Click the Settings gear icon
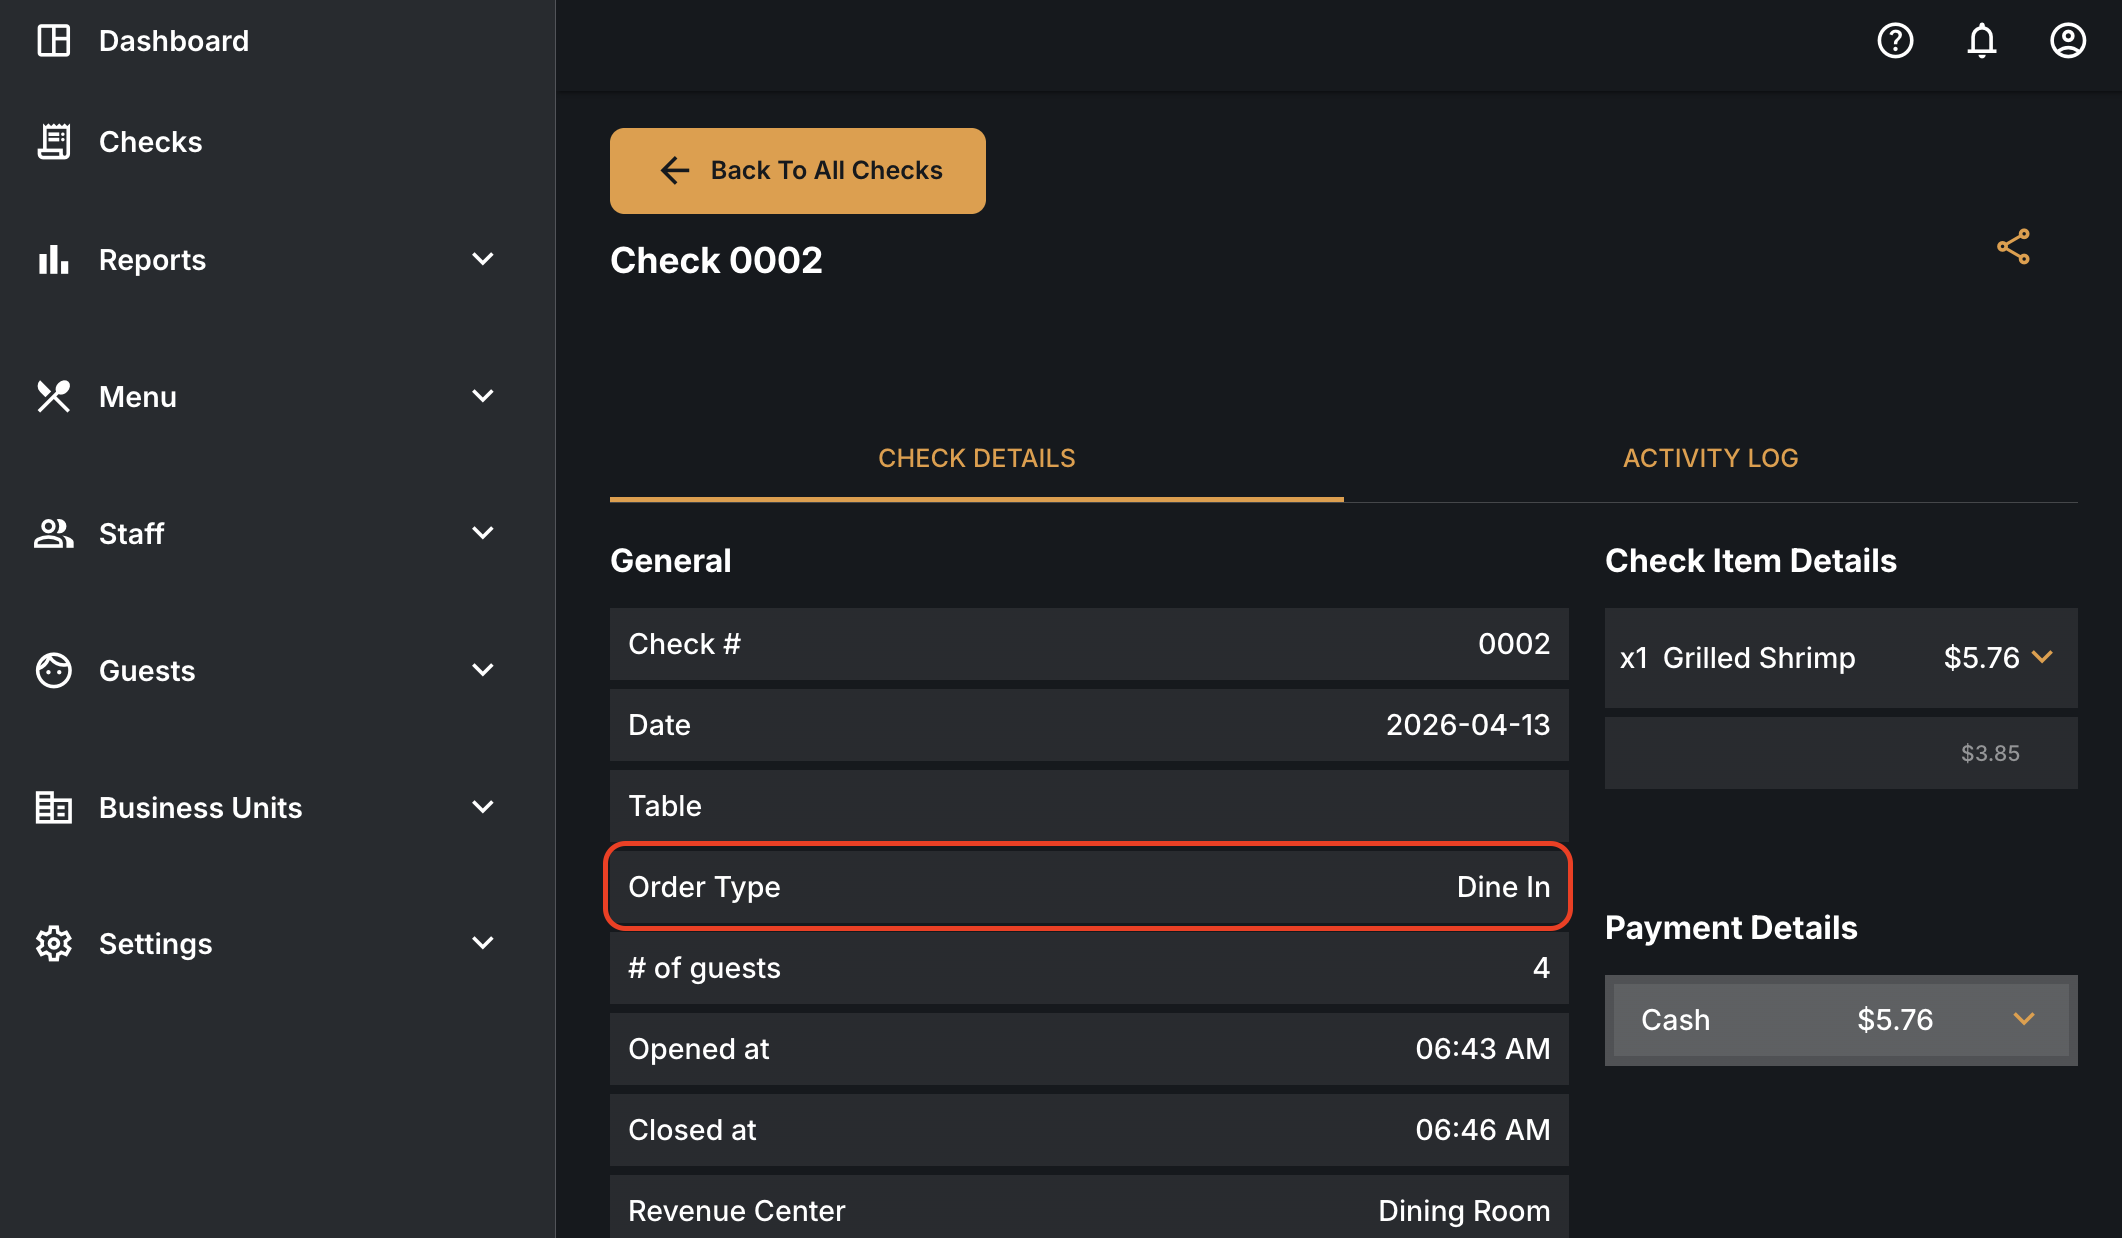Screen dimensions: 2122x1238 [54, 944]
